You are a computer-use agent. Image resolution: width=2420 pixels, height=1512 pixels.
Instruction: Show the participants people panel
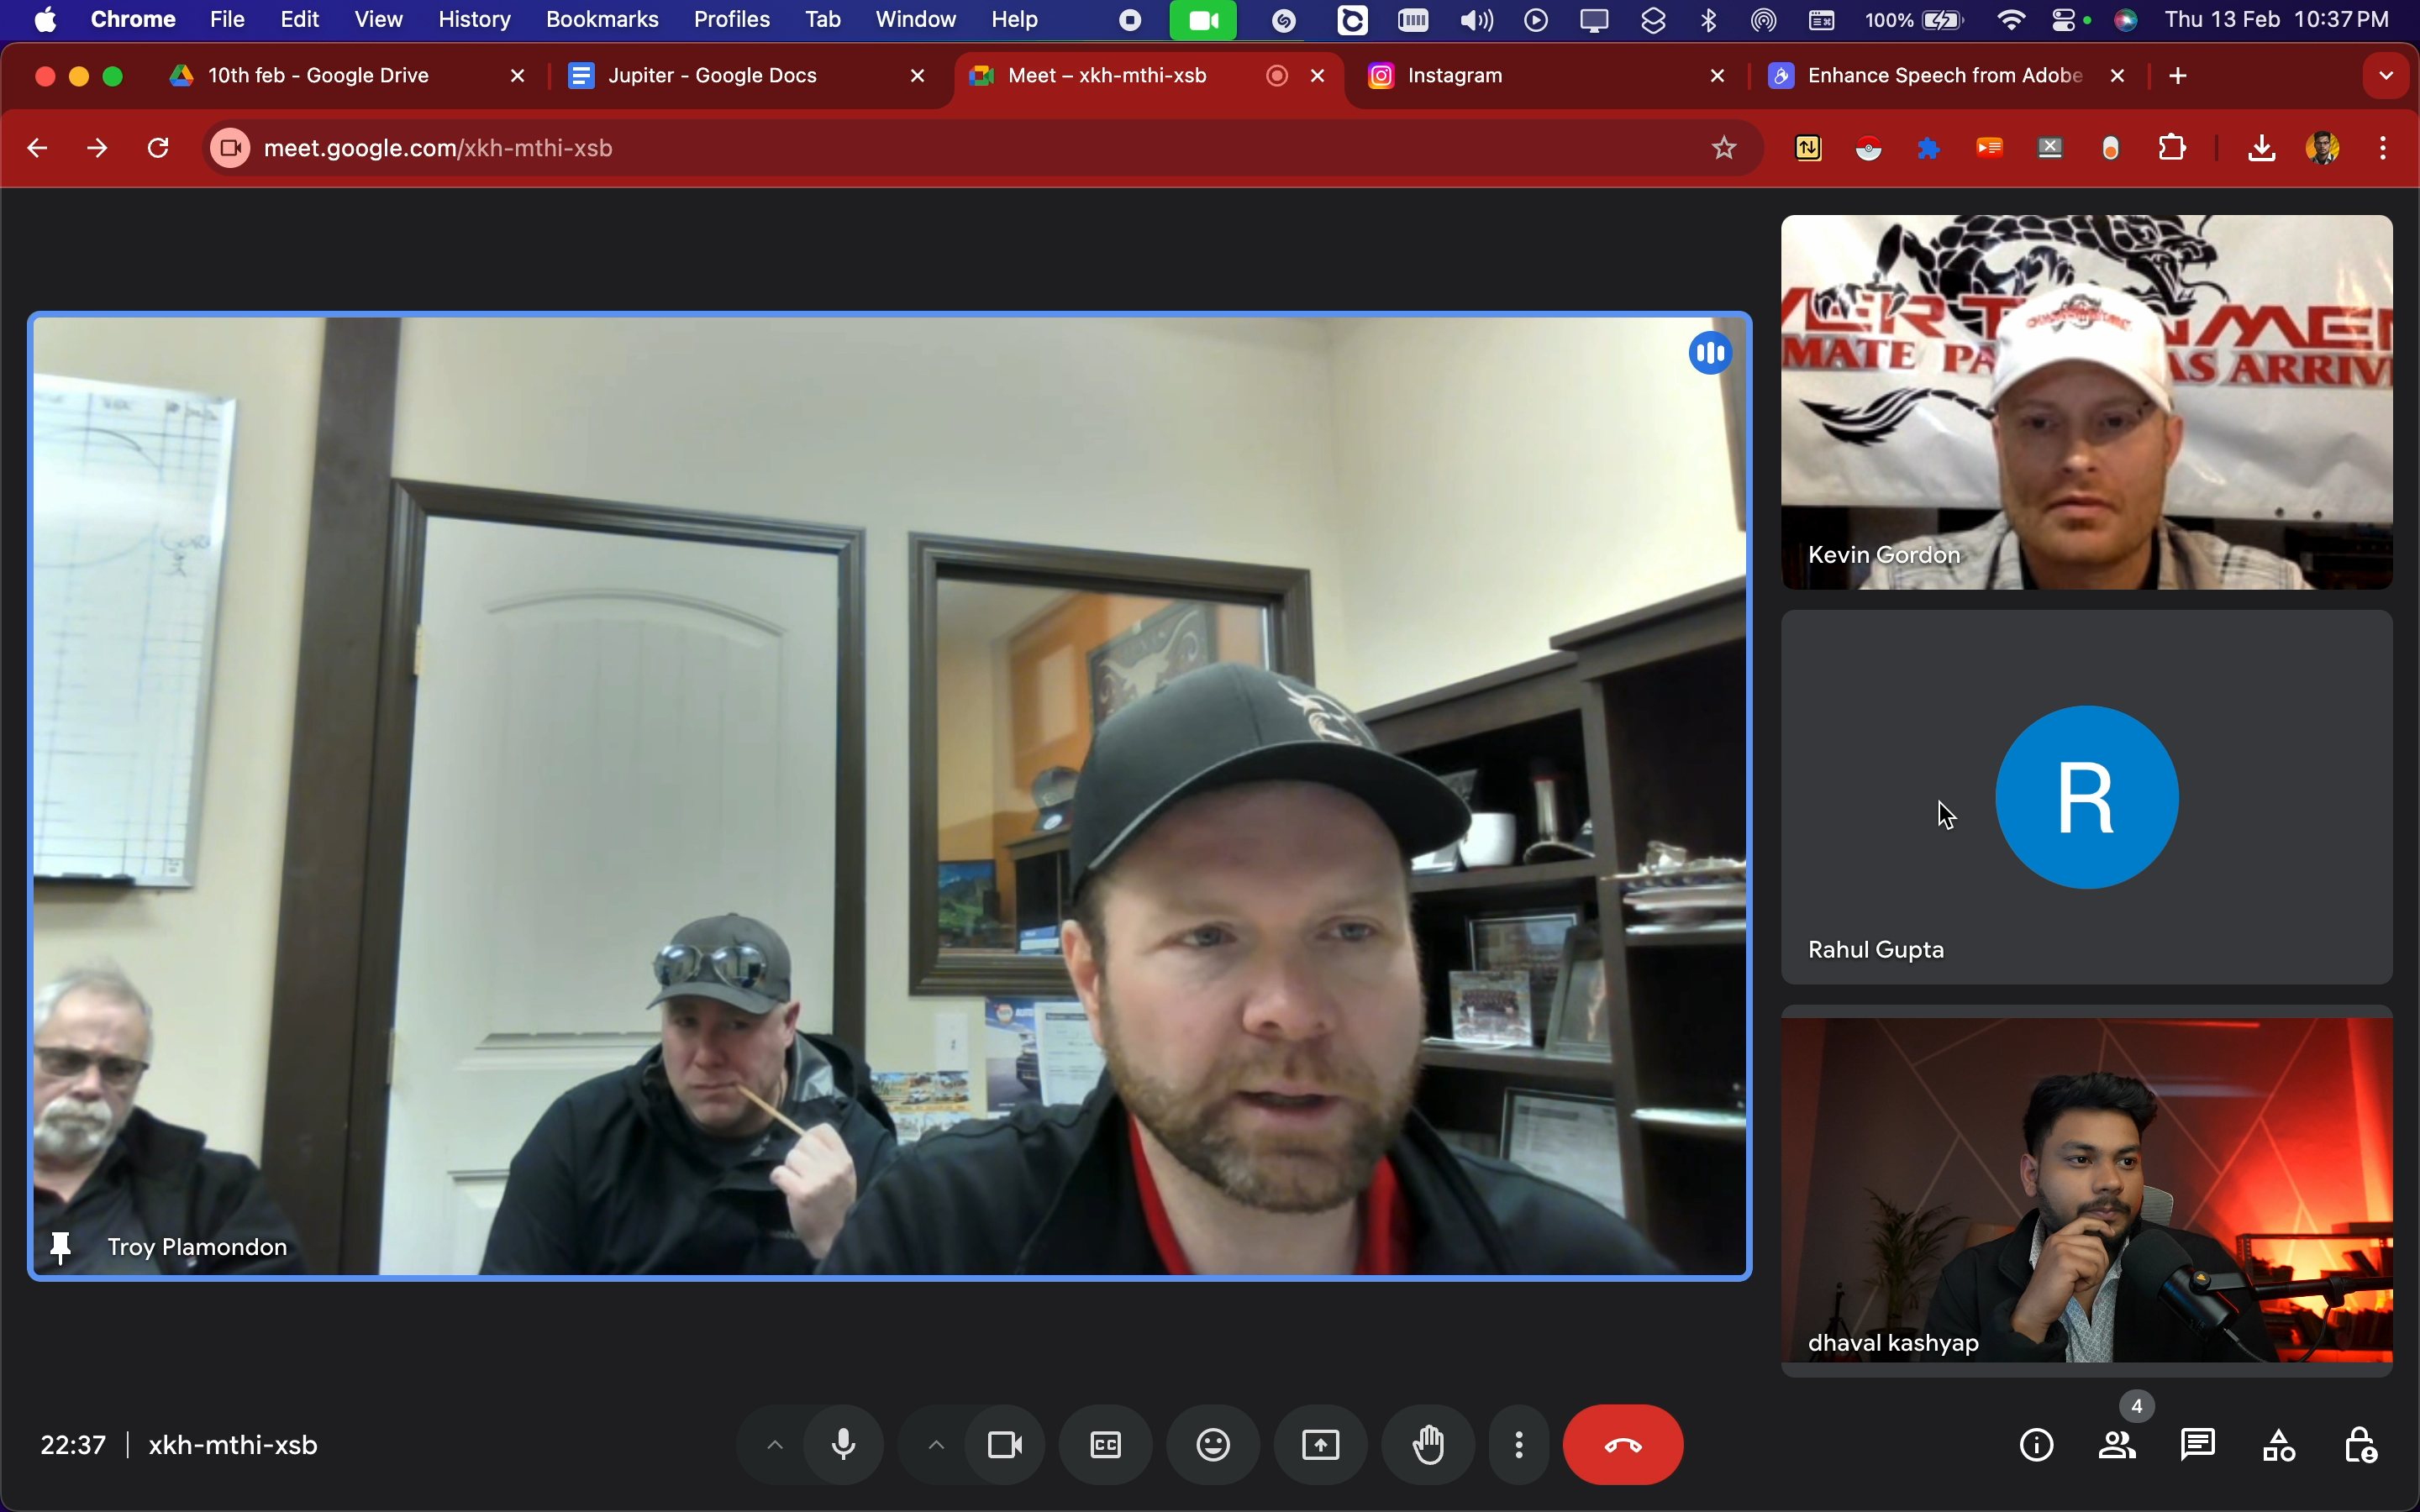click(x=2117, y=1445)
